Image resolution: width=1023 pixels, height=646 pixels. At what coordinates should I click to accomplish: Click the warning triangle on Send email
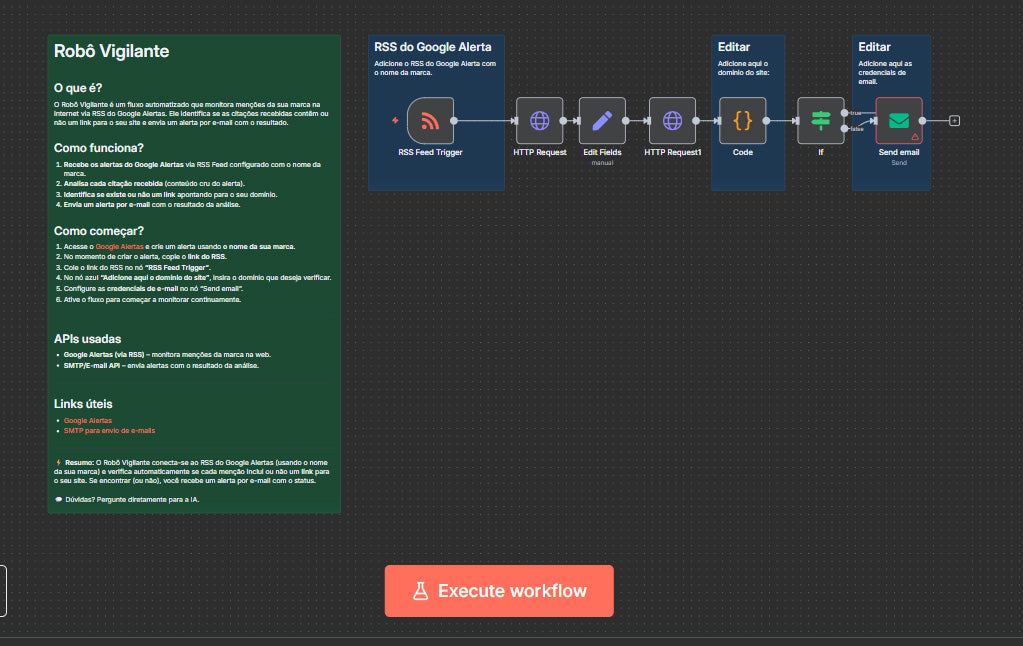click(x=915, y=136)
